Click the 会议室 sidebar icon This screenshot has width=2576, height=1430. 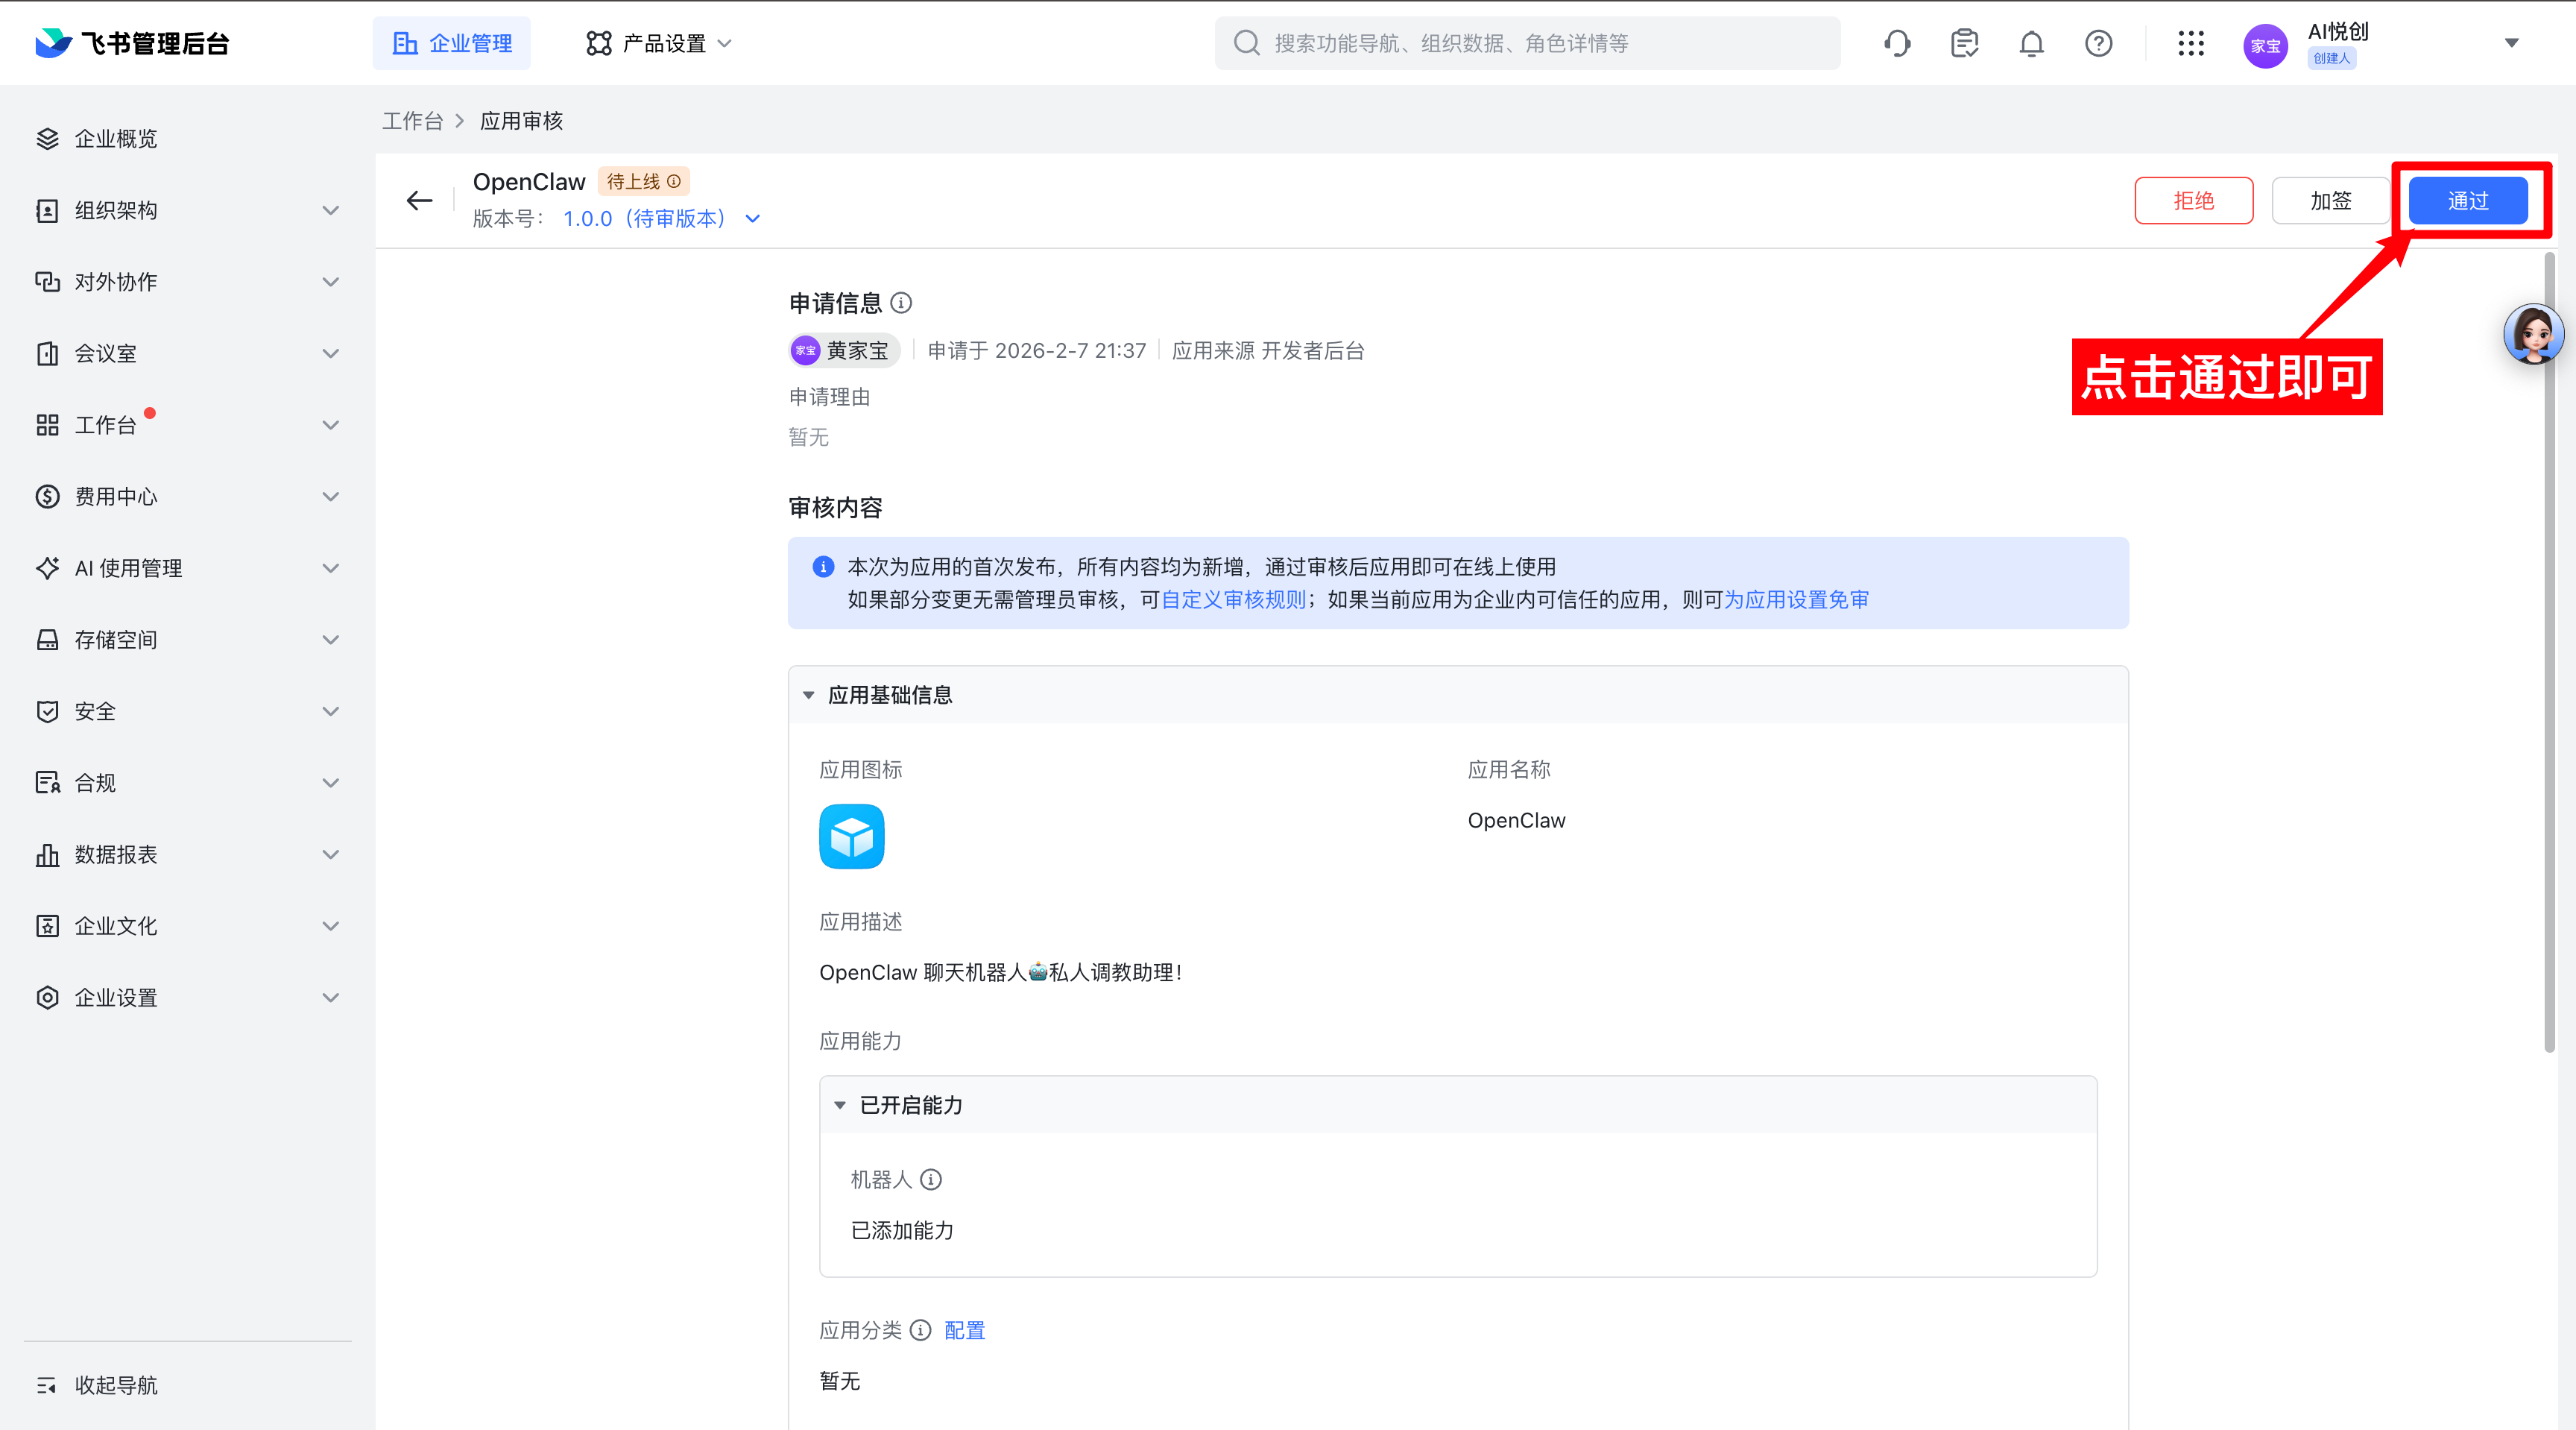(x=47, y=353)
